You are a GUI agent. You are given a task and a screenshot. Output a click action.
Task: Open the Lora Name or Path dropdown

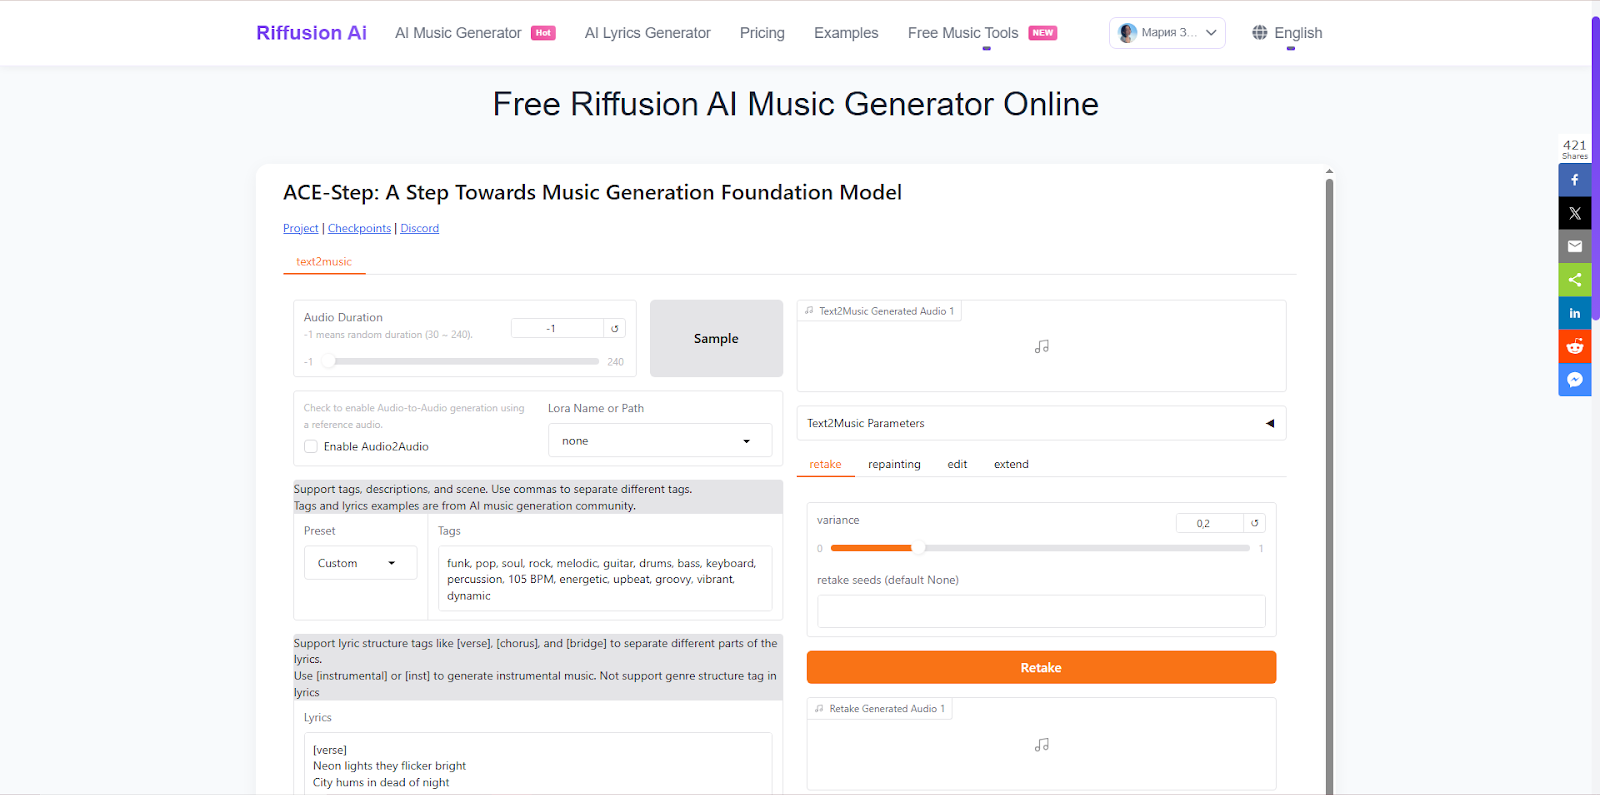point(659,441)
